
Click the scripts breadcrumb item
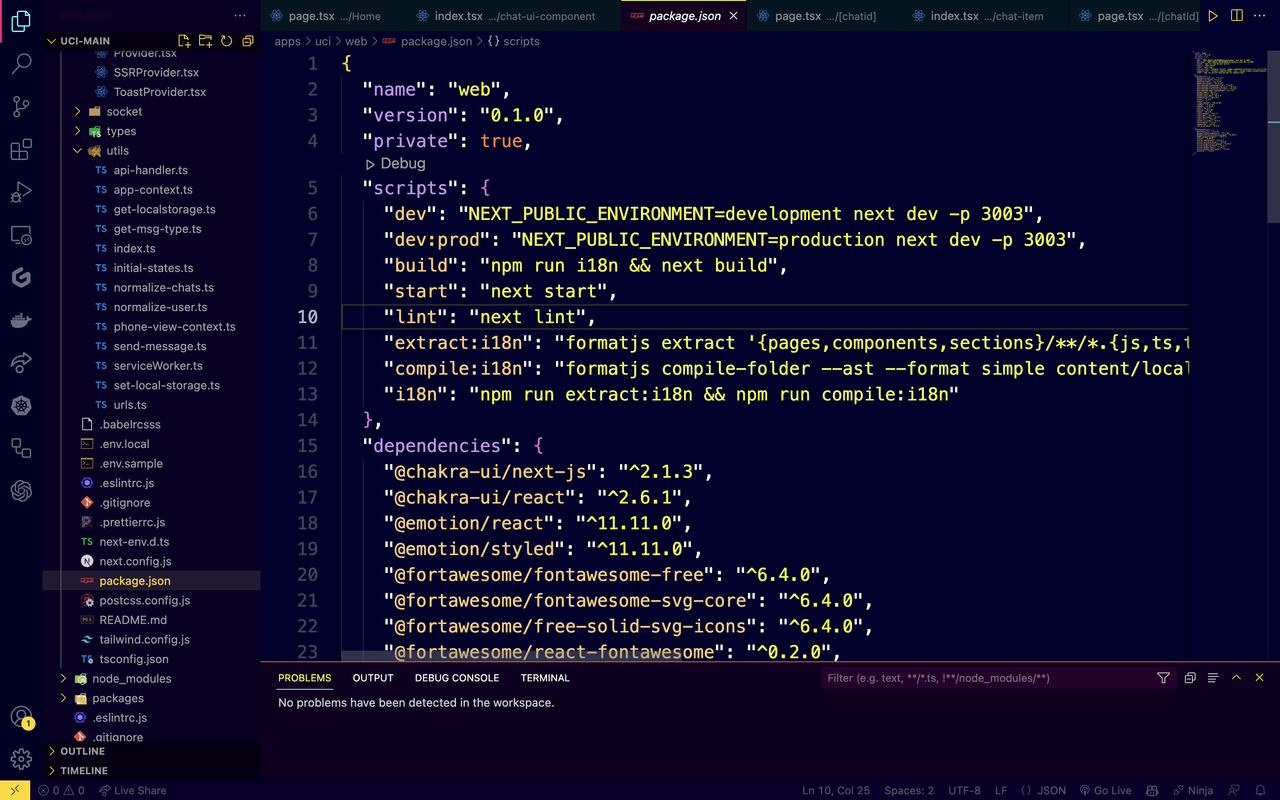[513, 41]
